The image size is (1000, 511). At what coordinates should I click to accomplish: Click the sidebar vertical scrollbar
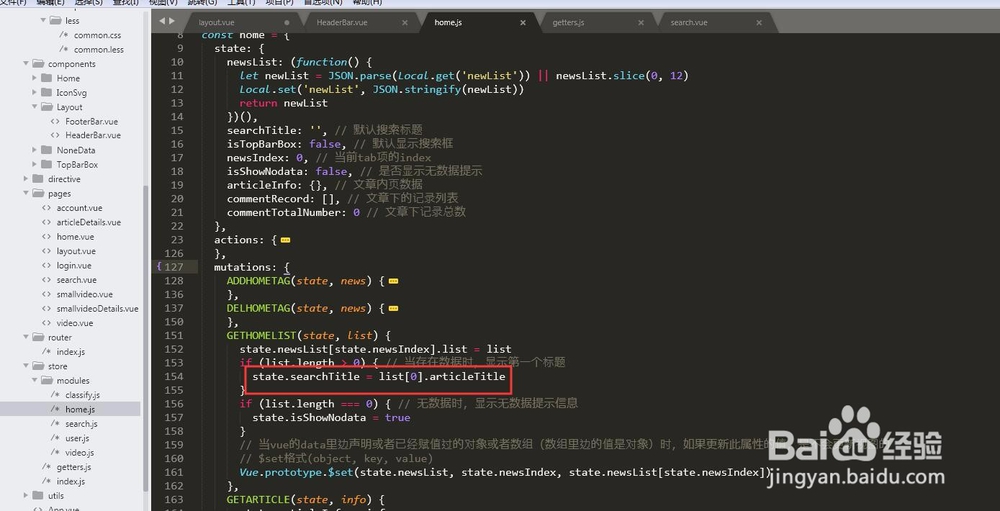coord(145,338)
